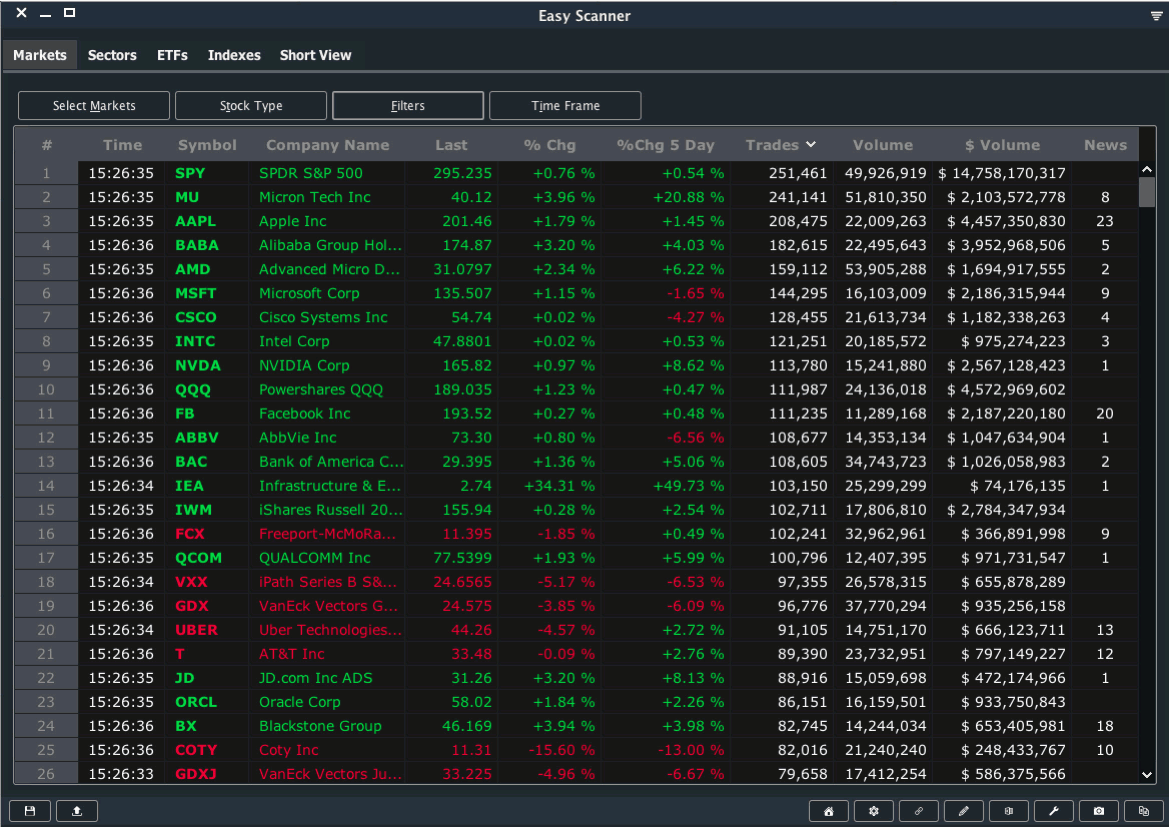Click the scrollbar down arrow
Image resolution: width=1169 pixels, height=827 pixels.
tap(1147, 774)
